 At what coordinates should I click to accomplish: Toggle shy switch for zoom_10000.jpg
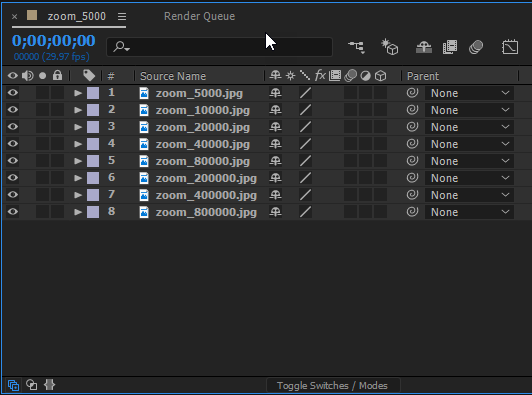click(x=275, y=110)
